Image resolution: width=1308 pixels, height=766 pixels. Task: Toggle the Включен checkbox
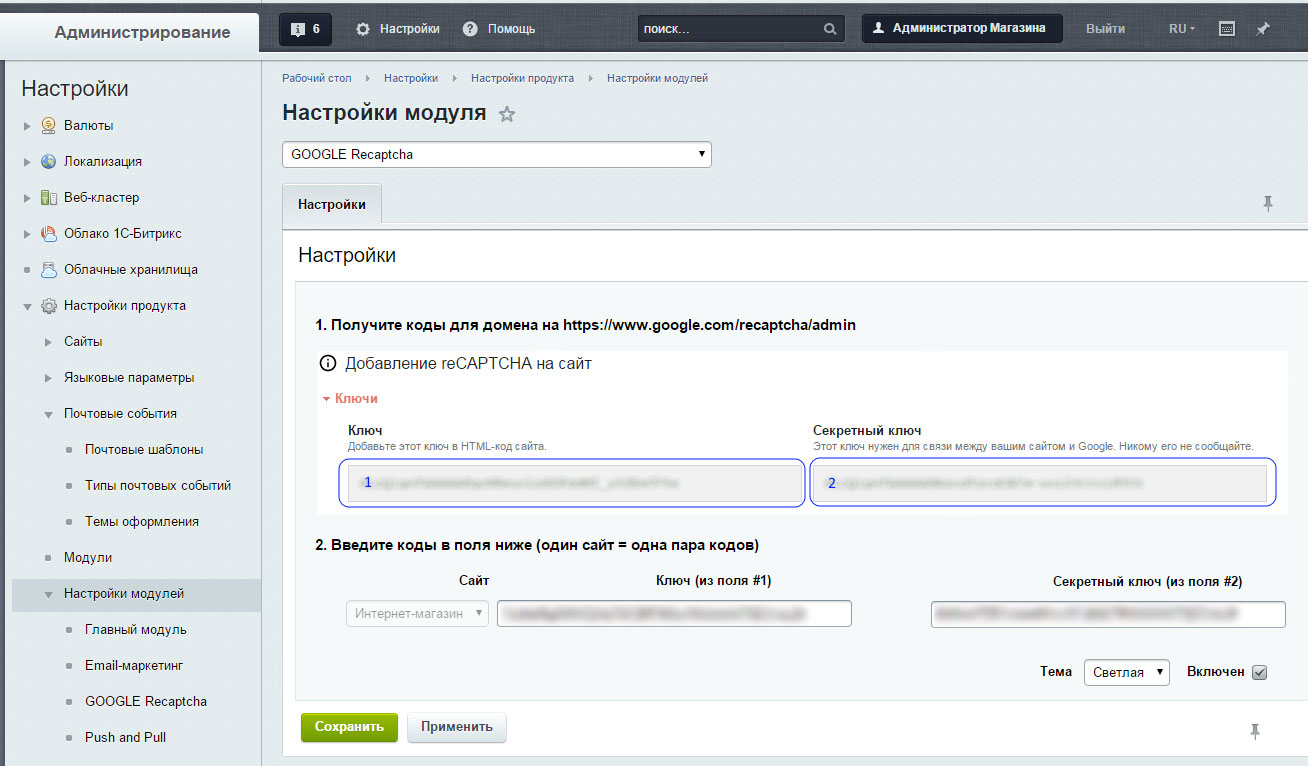click(1260, 672)
